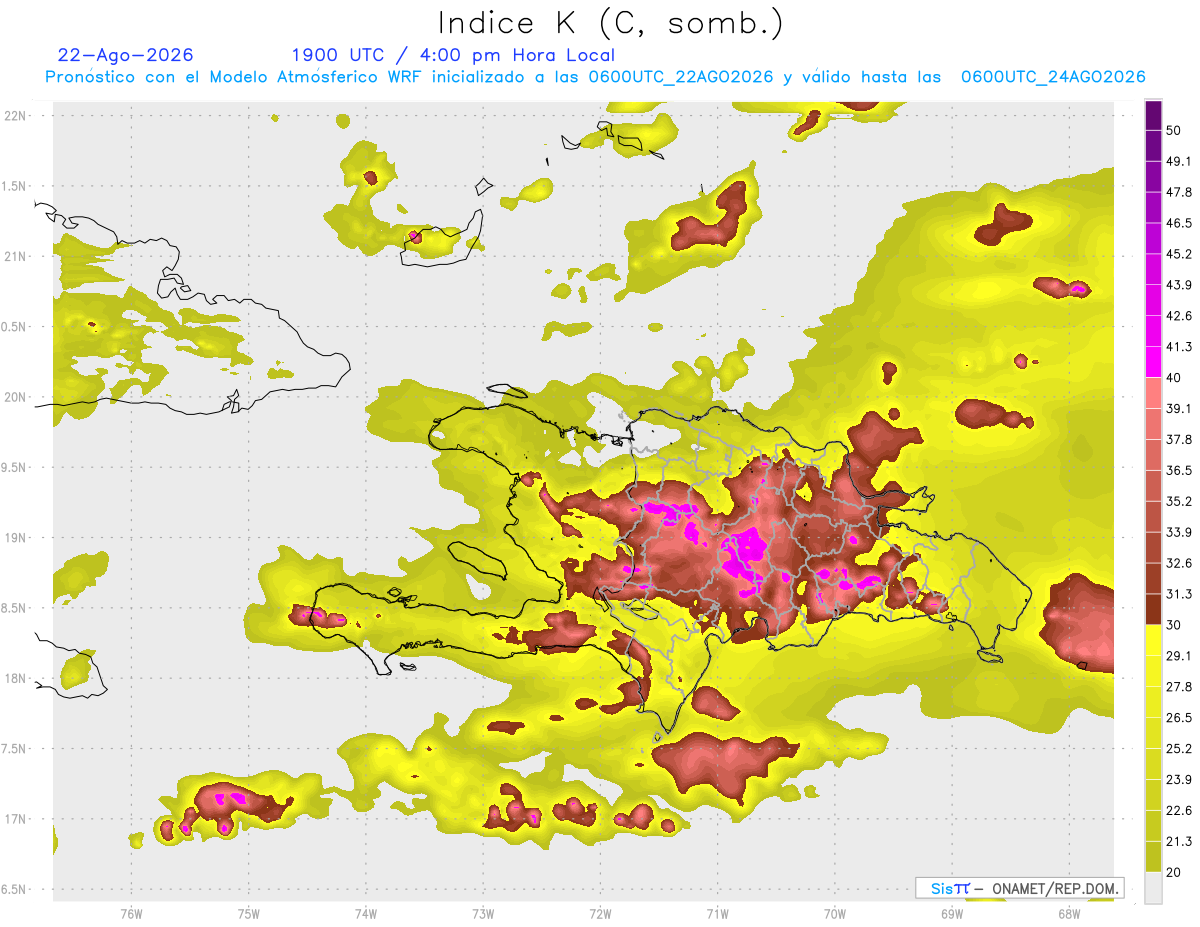Viewport: 1200px width, 927px height.
Task: Click colorbar value "47.8"
Action: tap(1179, 192)
